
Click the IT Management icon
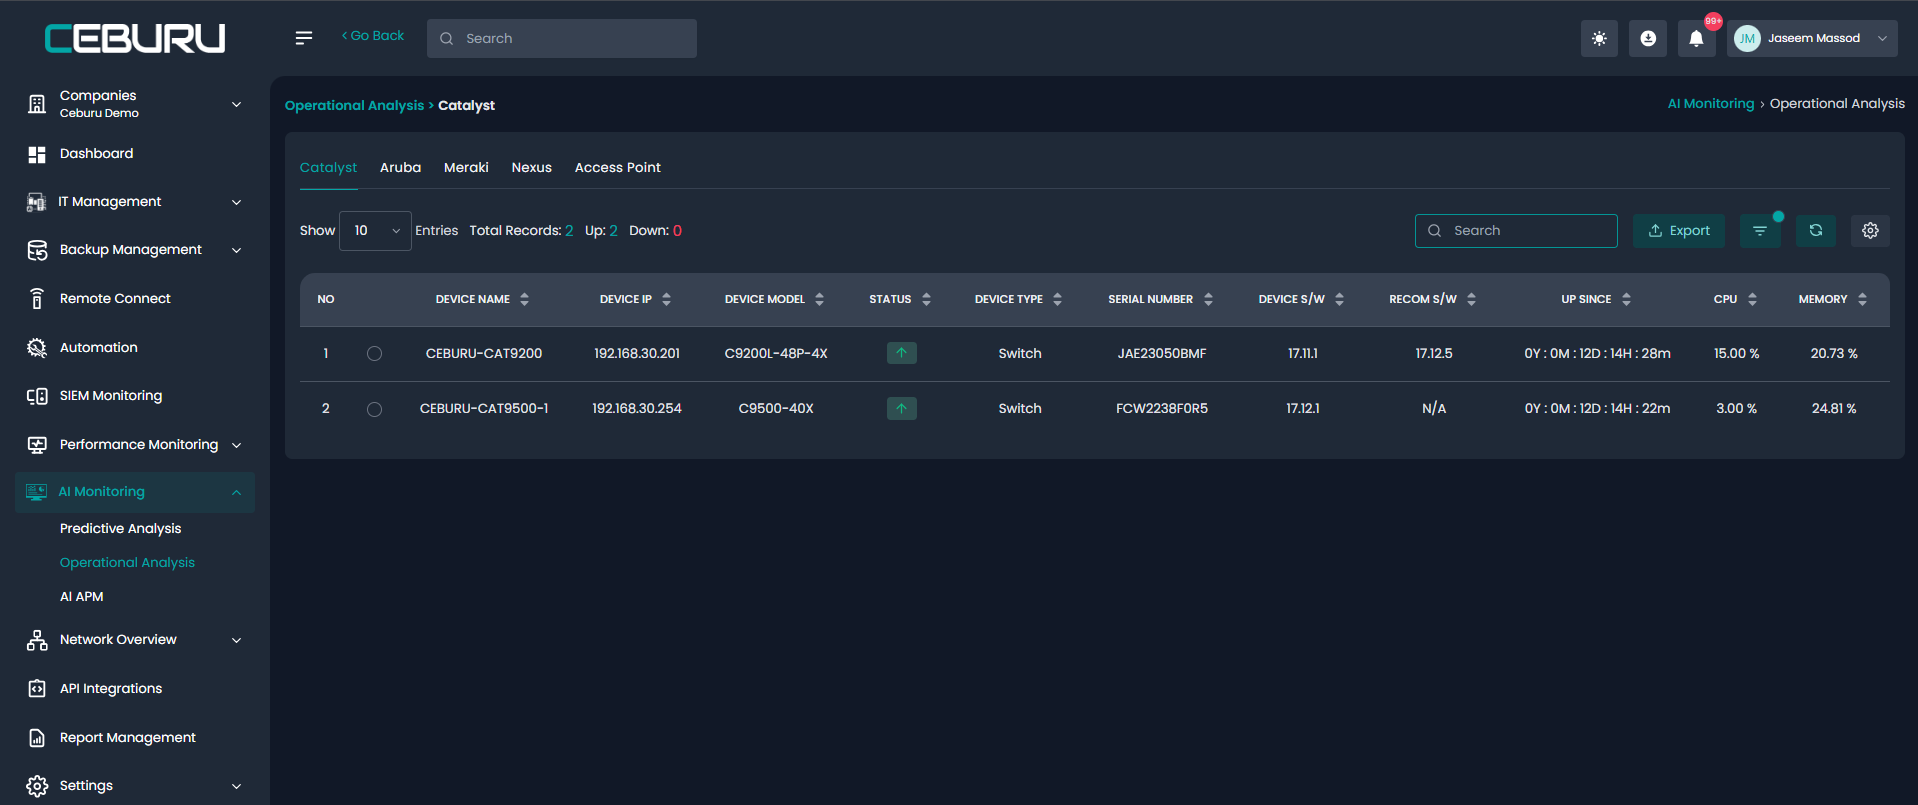tap(37, 202)
